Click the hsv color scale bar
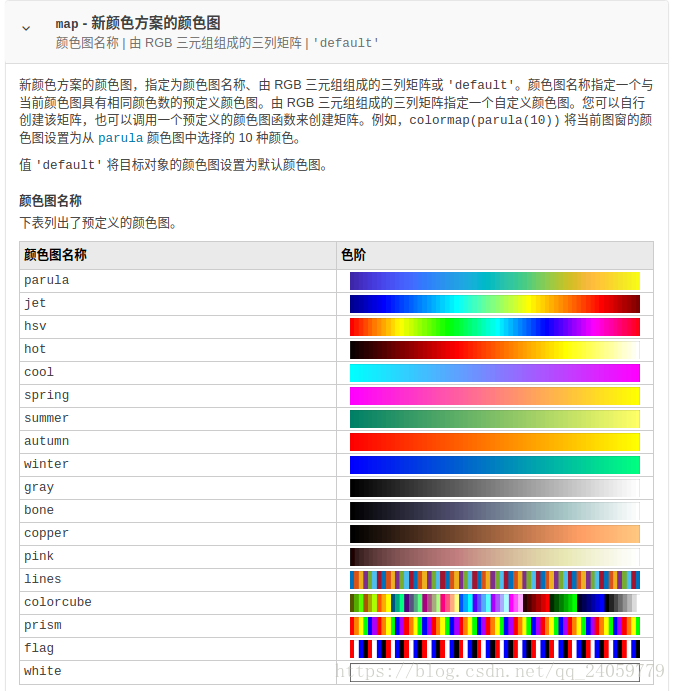The width and height of the screenshot is (676, 691). (494, 327)
